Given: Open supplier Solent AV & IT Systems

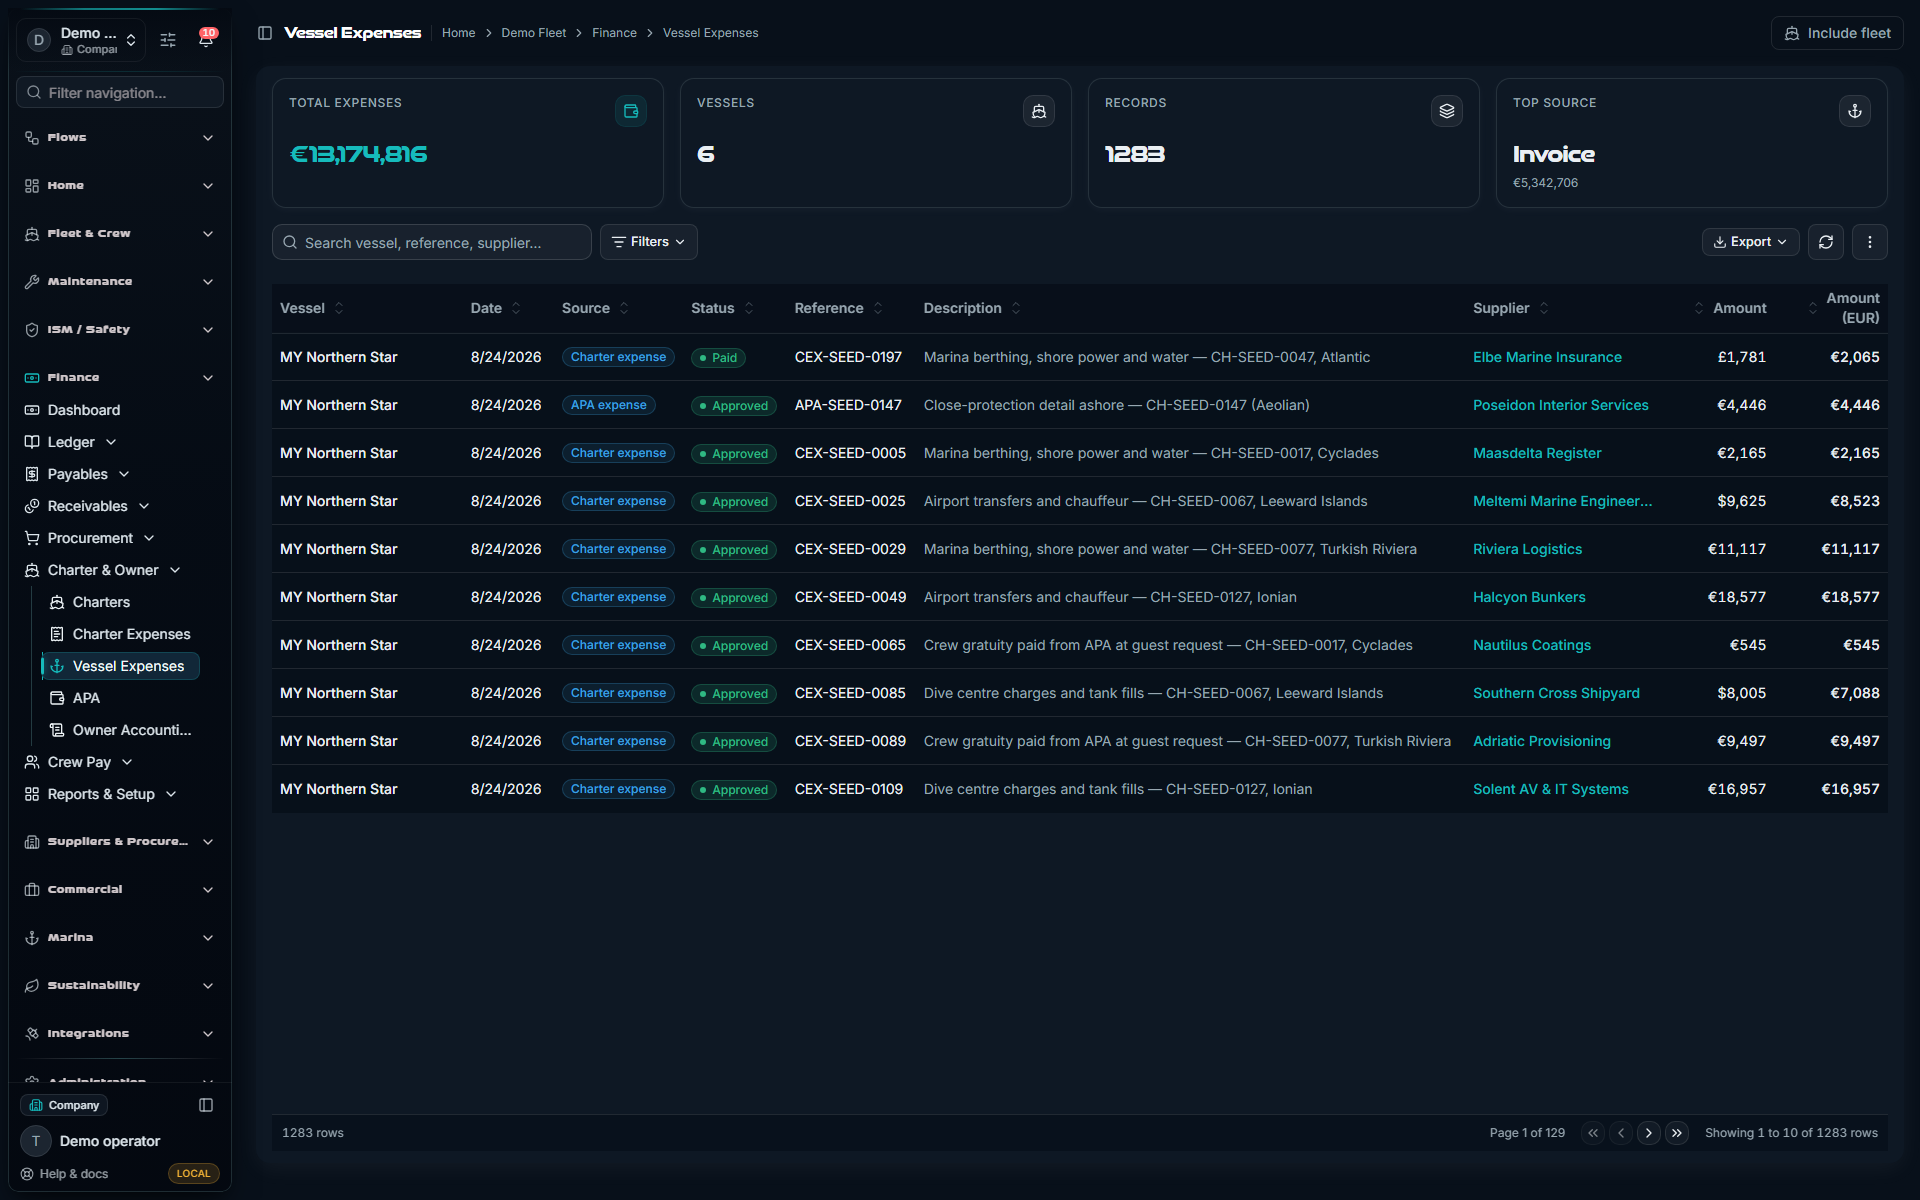Looking at the screenshot, I should point(1550,789).
